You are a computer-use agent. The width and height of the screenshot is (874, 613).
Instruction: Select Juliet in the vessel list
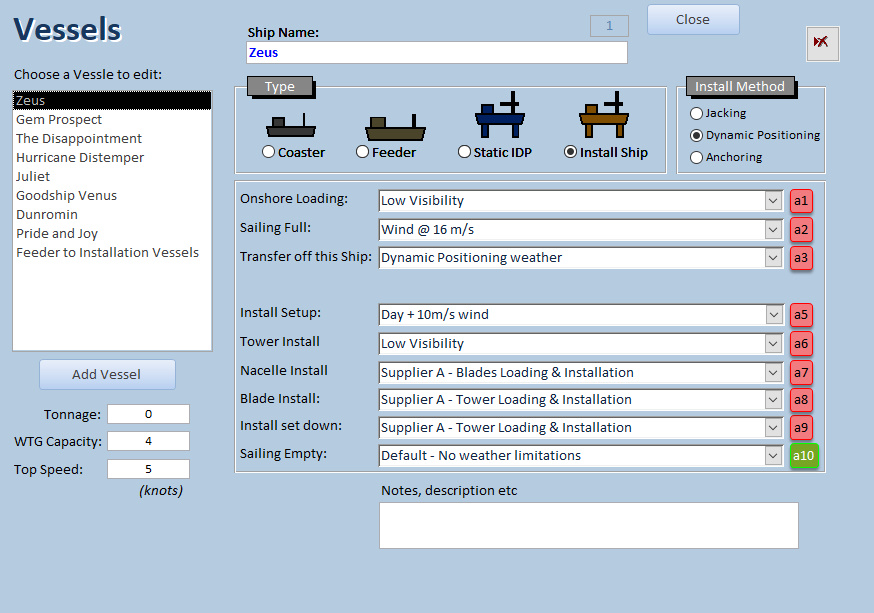tap(112, 176)
